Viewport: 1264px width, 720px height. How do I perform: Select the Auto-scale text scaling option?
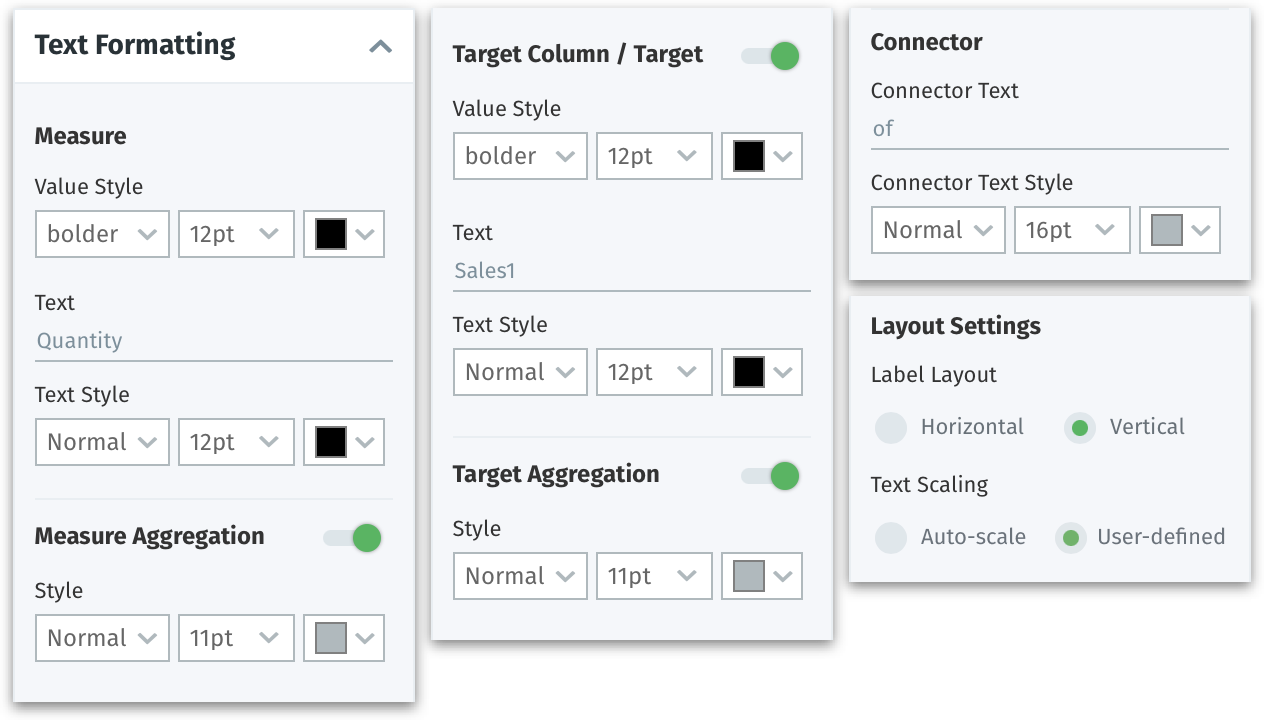(890, 537)
